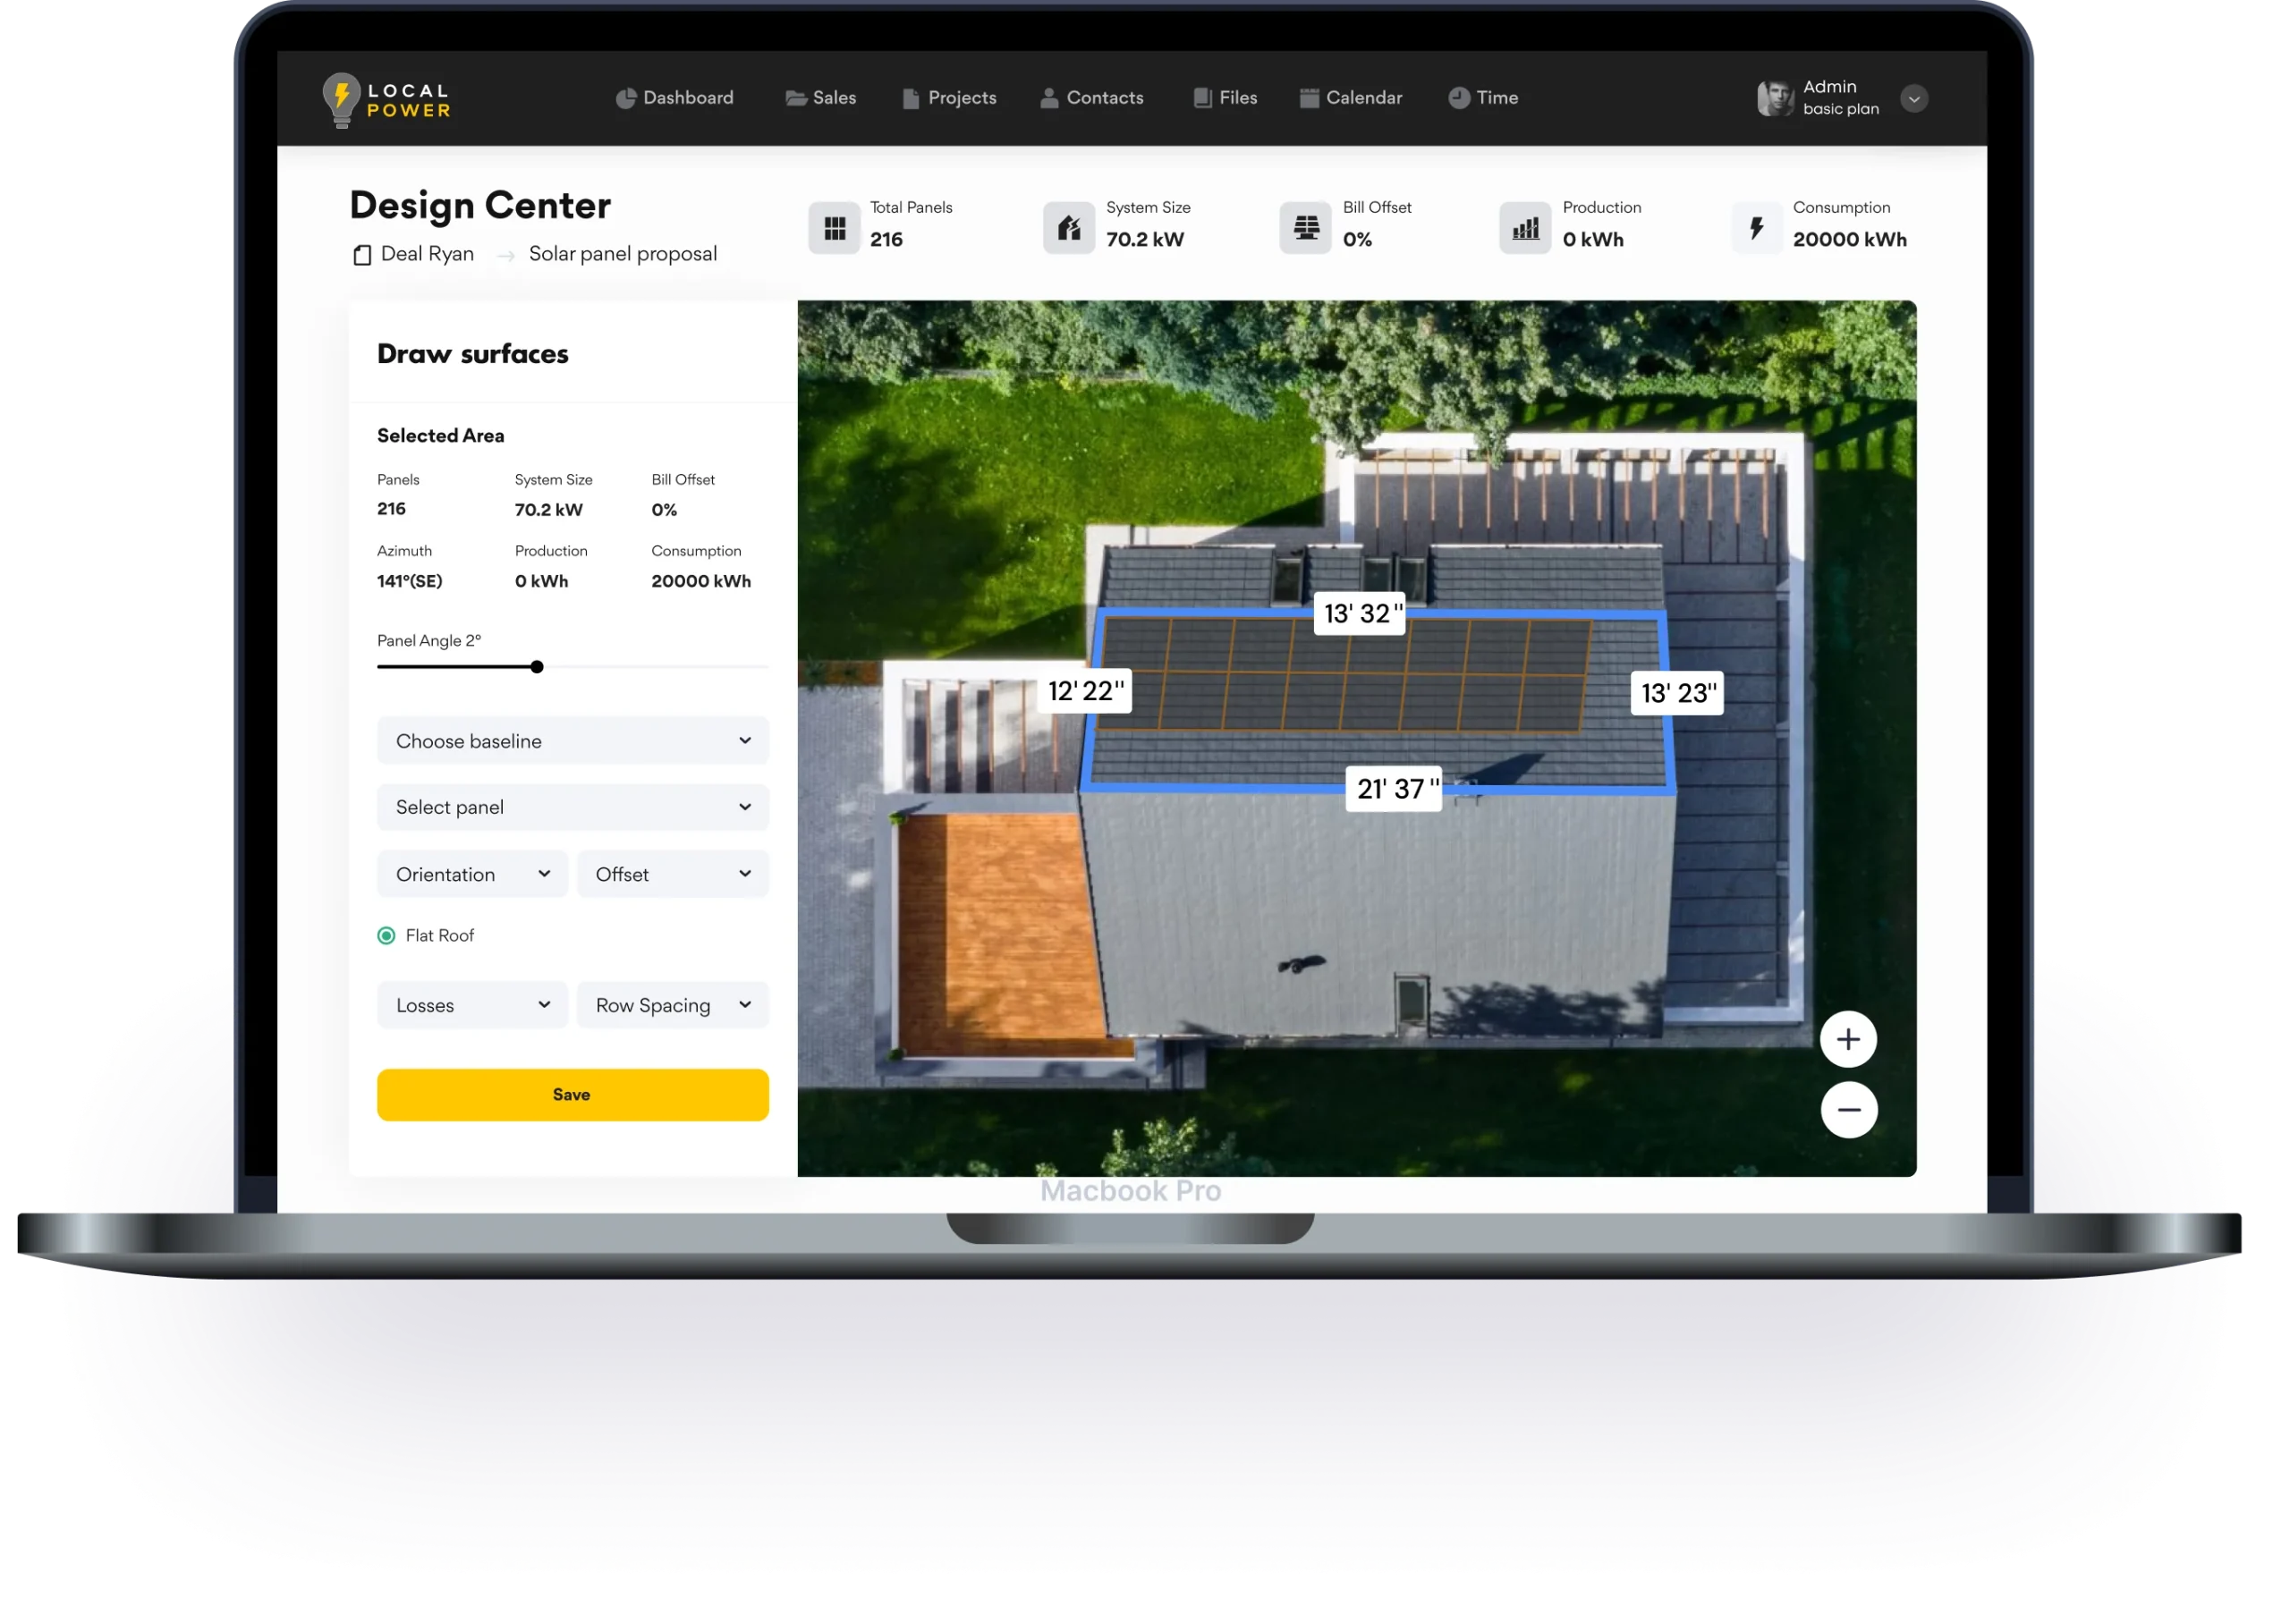Go to the Dashboard menu item

click(x=675, y=98)
